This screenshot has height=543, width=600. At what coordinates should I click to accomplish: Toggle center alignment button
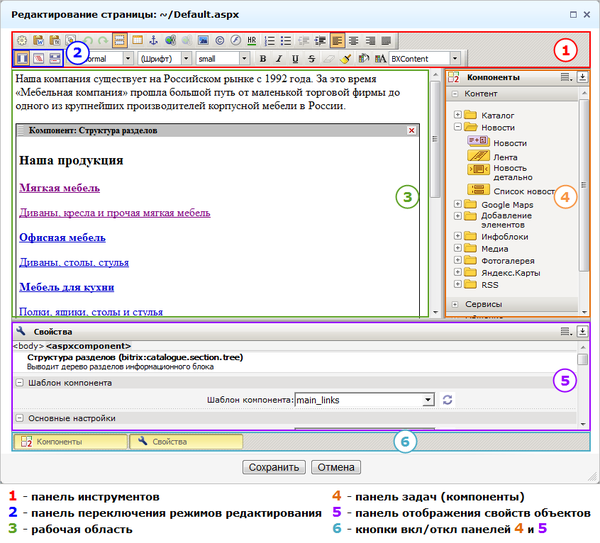[354, 41]
